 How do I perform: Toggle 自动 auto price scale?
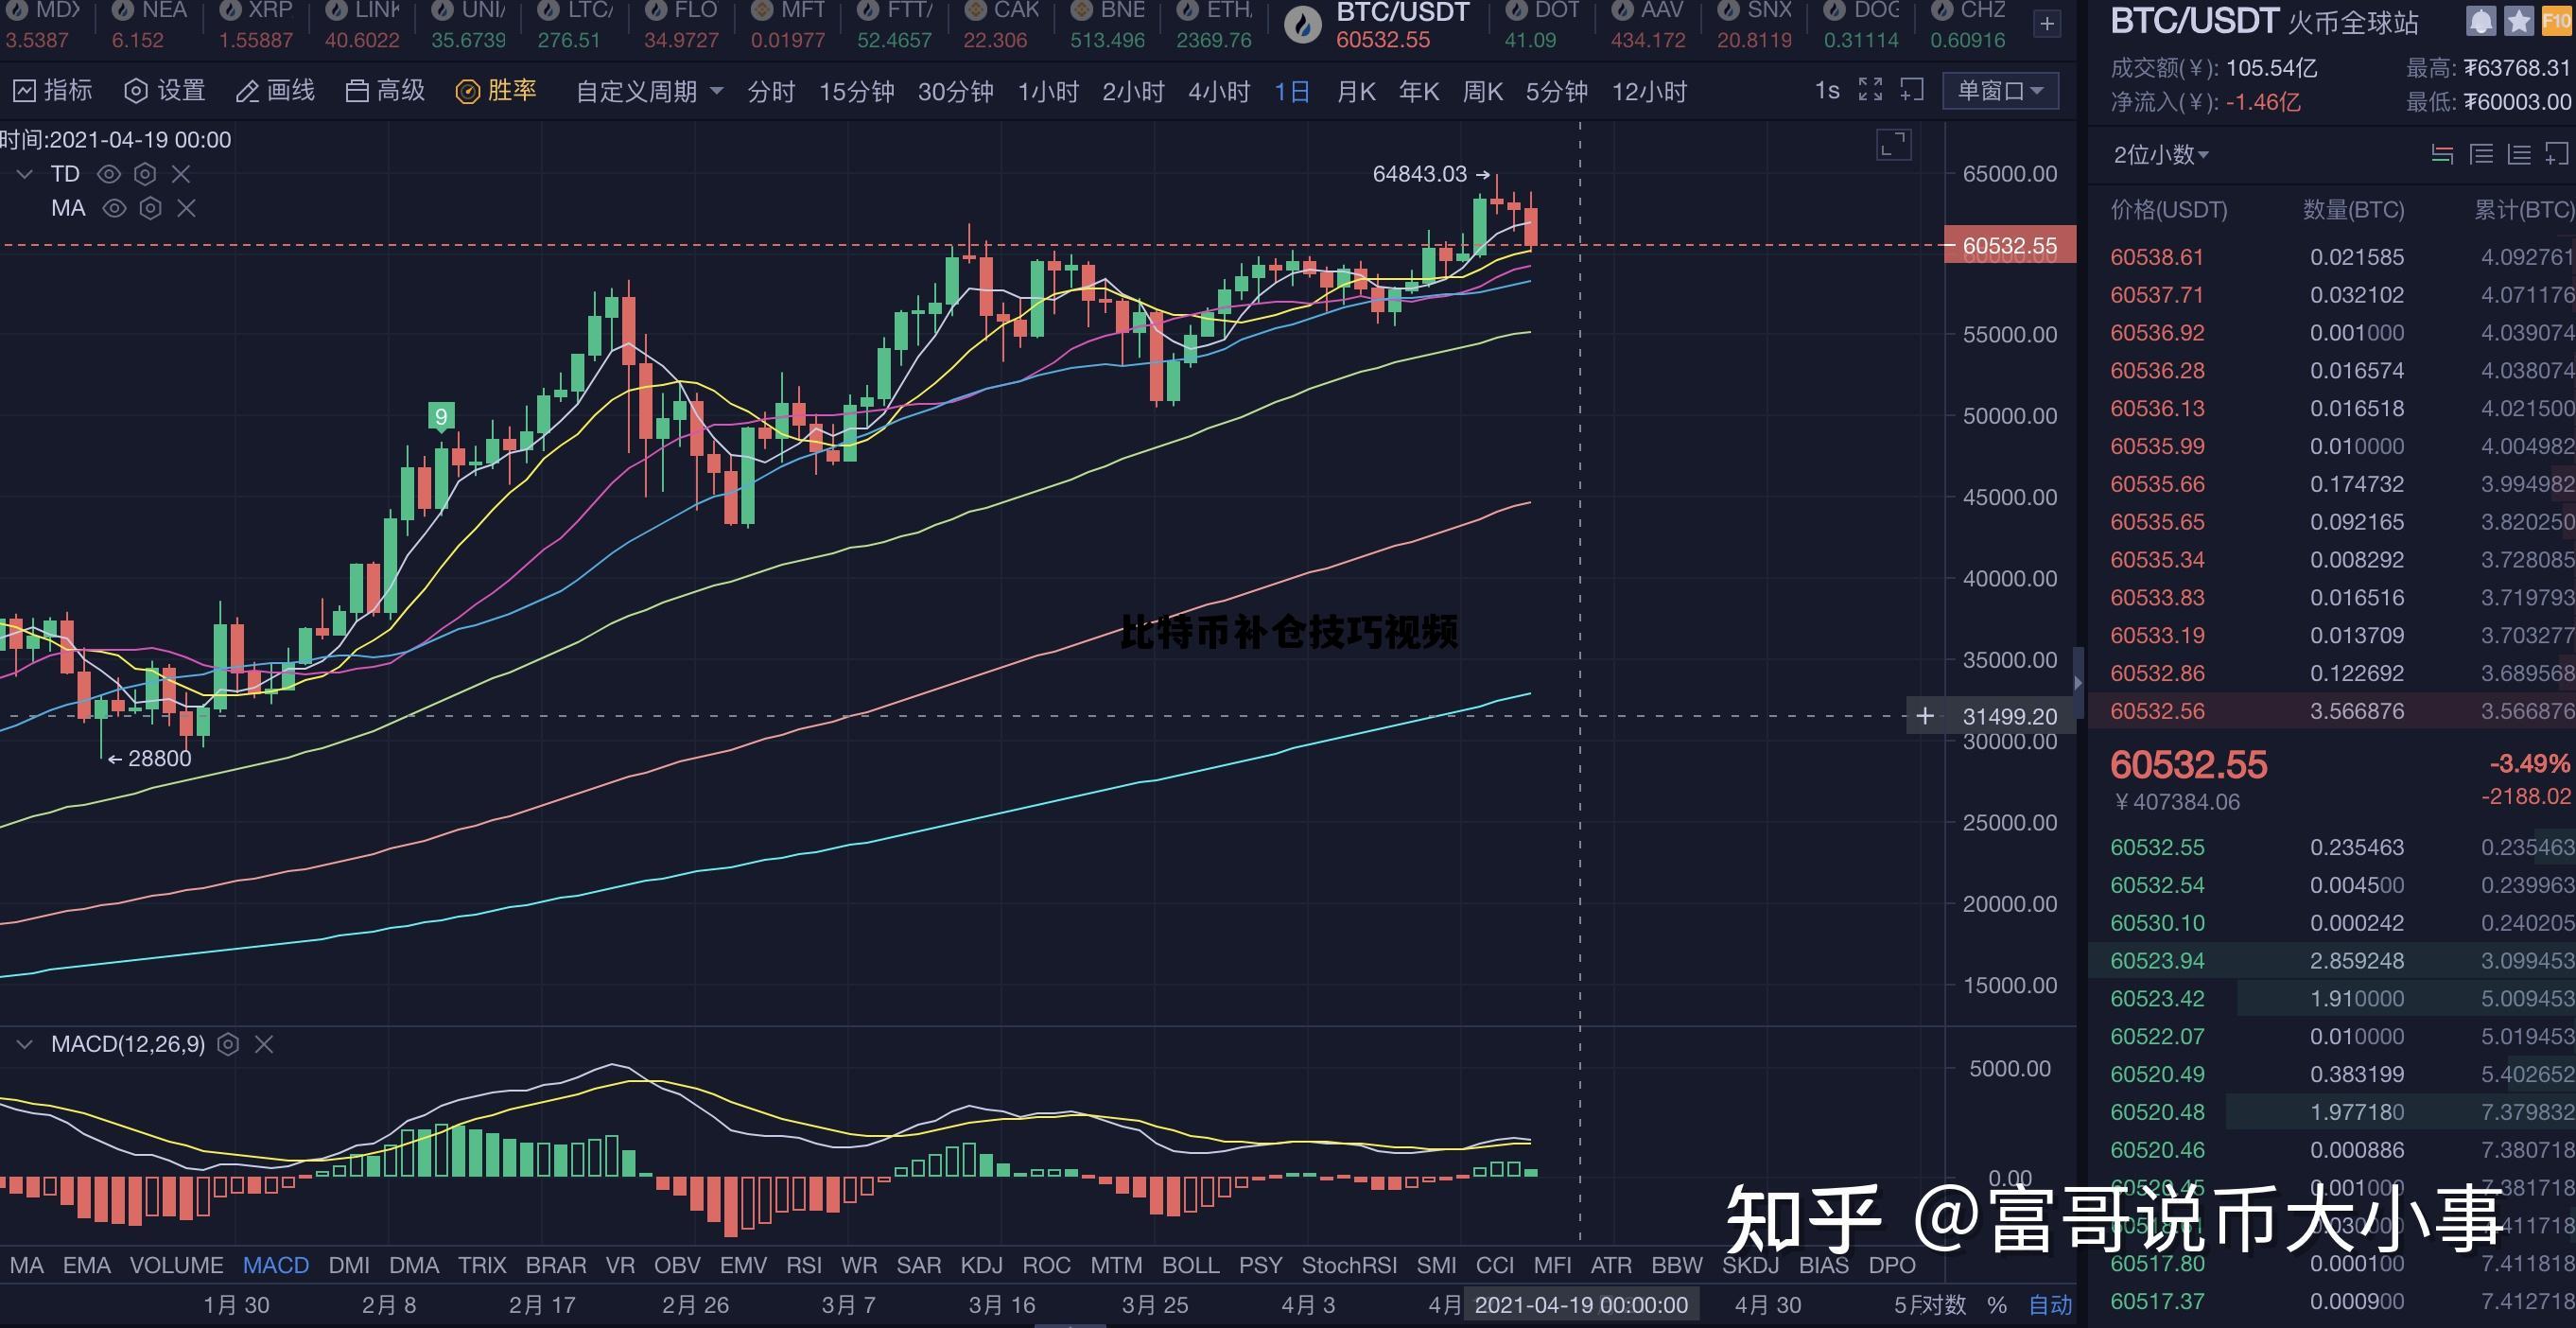(2050, 1304)
